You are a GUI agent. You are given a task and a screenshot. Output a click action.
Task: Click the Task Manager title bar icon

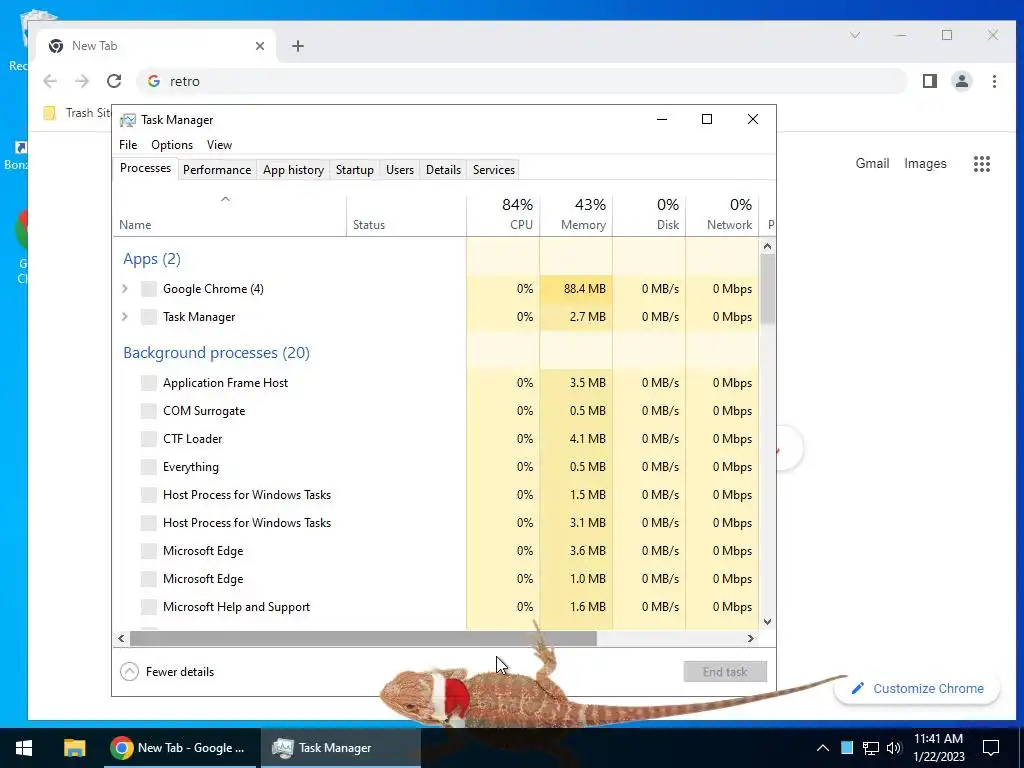tap(128, 120)
